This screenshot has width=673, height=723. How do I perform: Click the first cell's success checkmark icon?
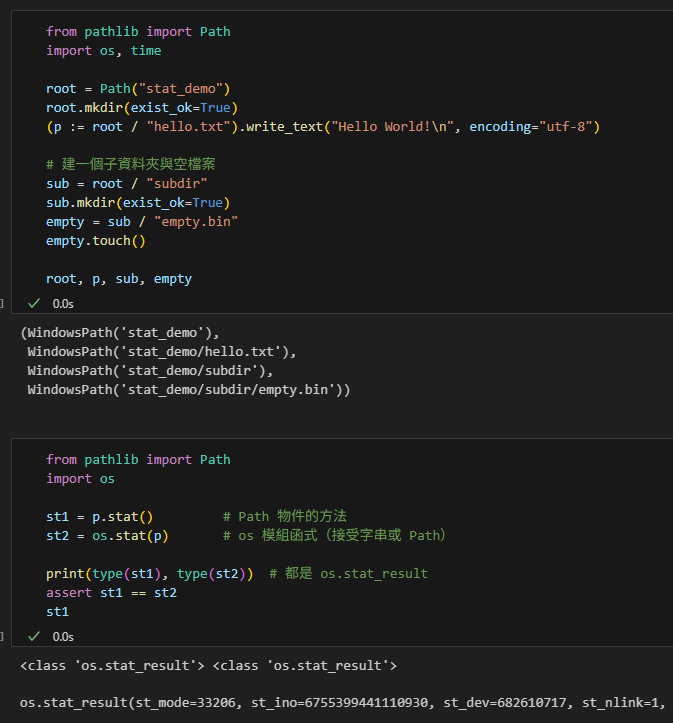[34, 303]
